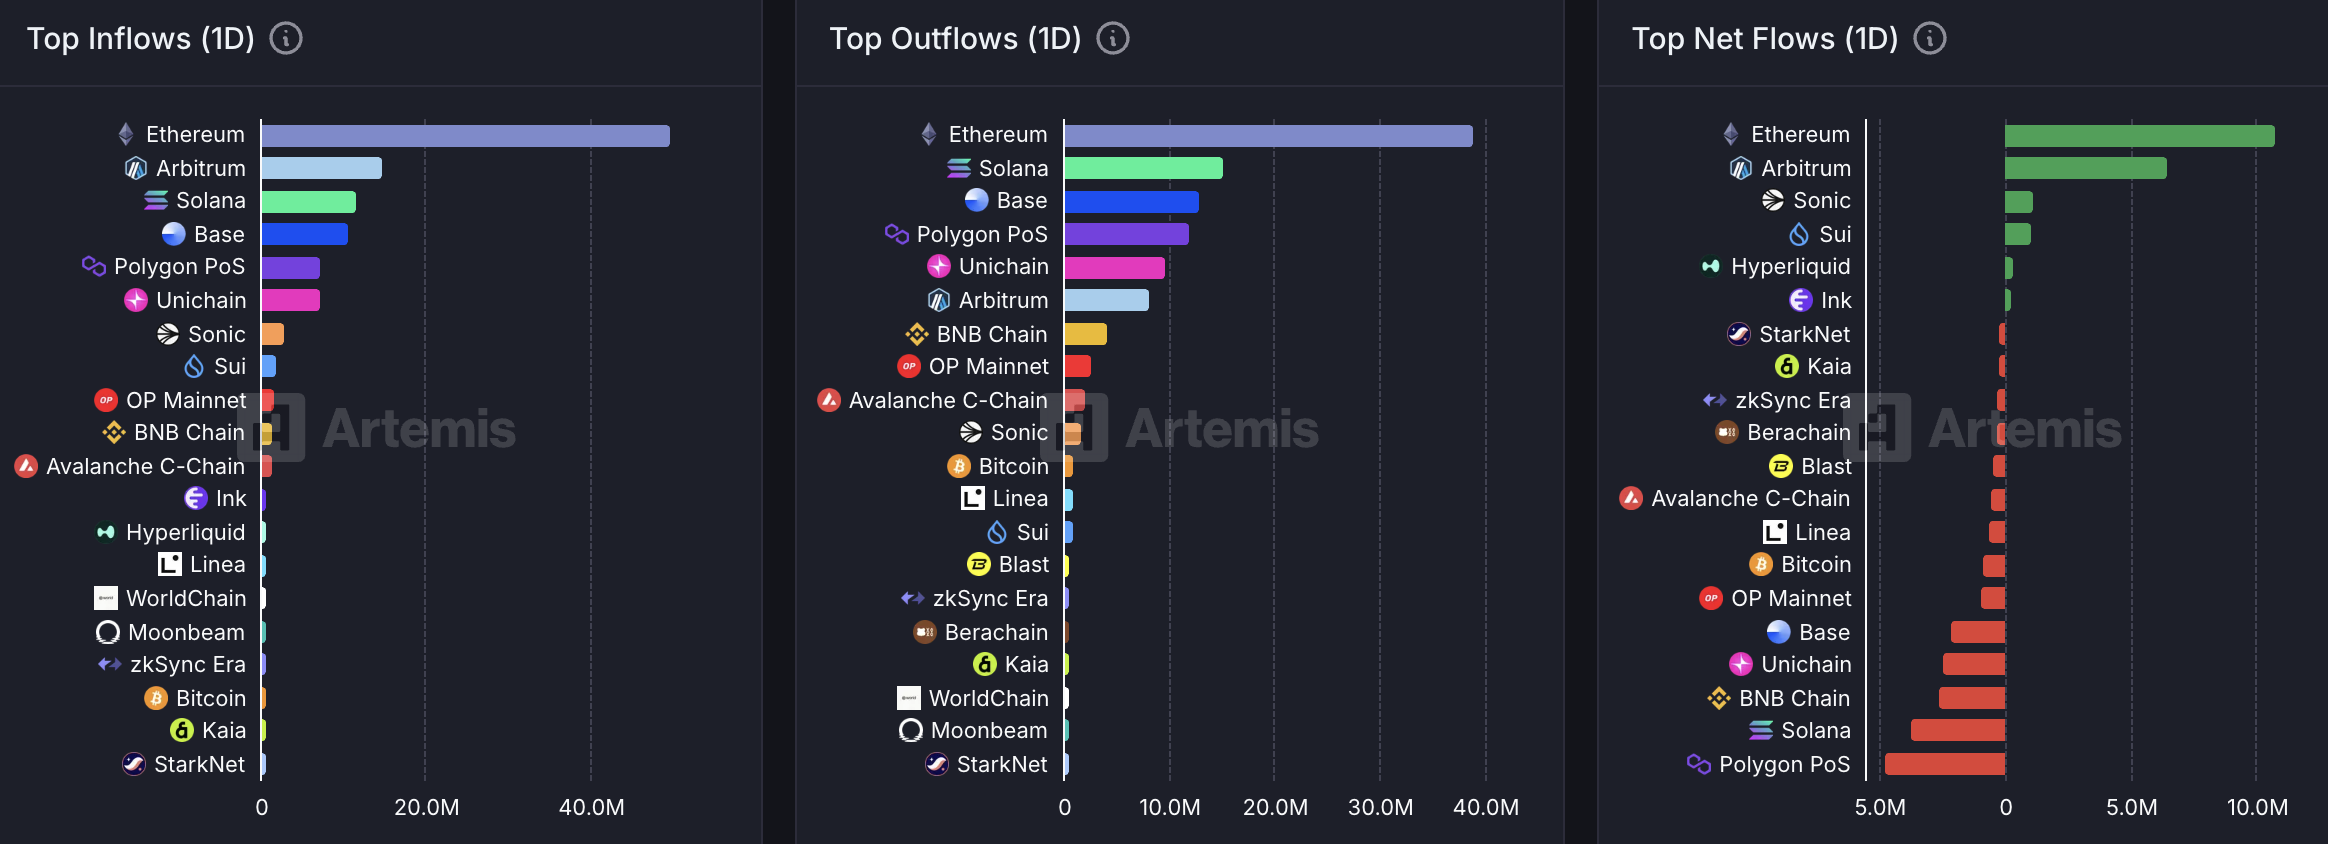Click the Hyperliquid label in Top Inflows
This screenshot has width=2328, height=844.
pos(186,532)
